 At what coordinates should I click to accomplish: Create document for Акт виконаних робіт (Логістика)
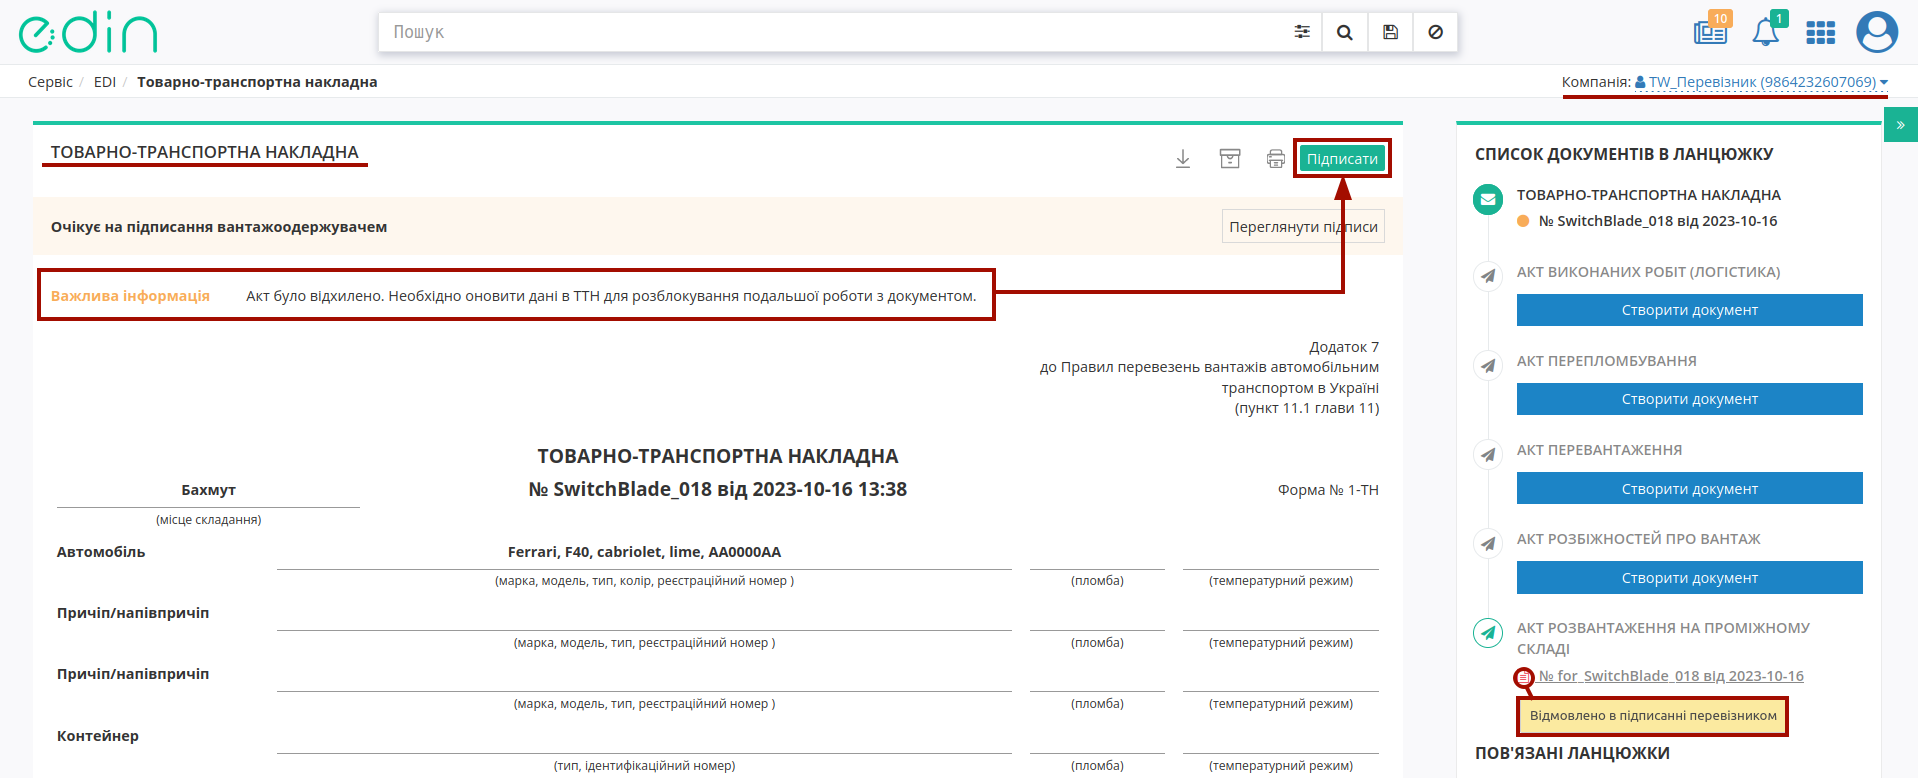1689,310
